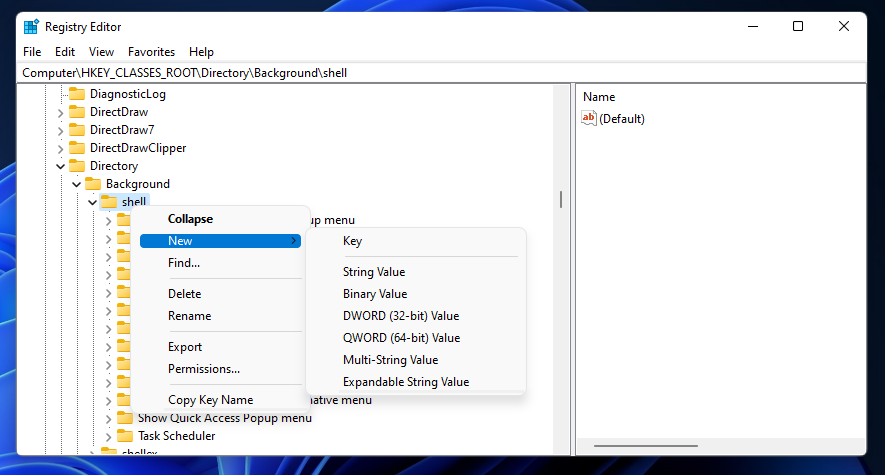Select the (Default) value entry
Viewport: 885px width, 475px height.
tap(621, 118)
